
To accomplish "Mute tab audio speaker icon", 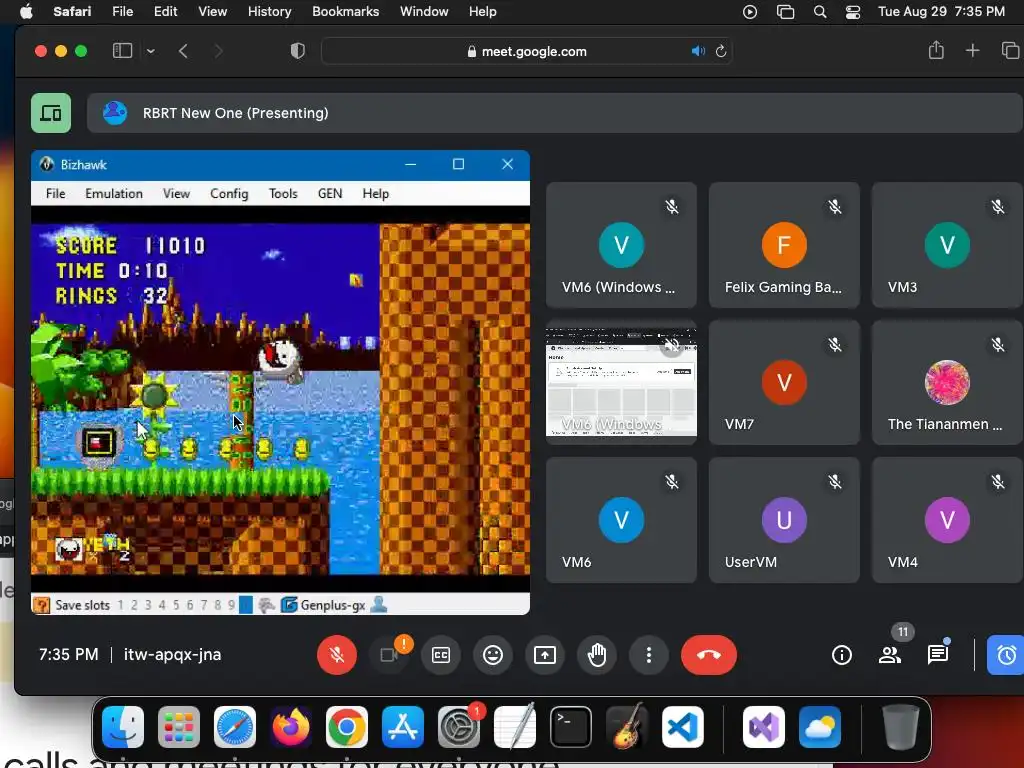I will [x=698, y=51].
